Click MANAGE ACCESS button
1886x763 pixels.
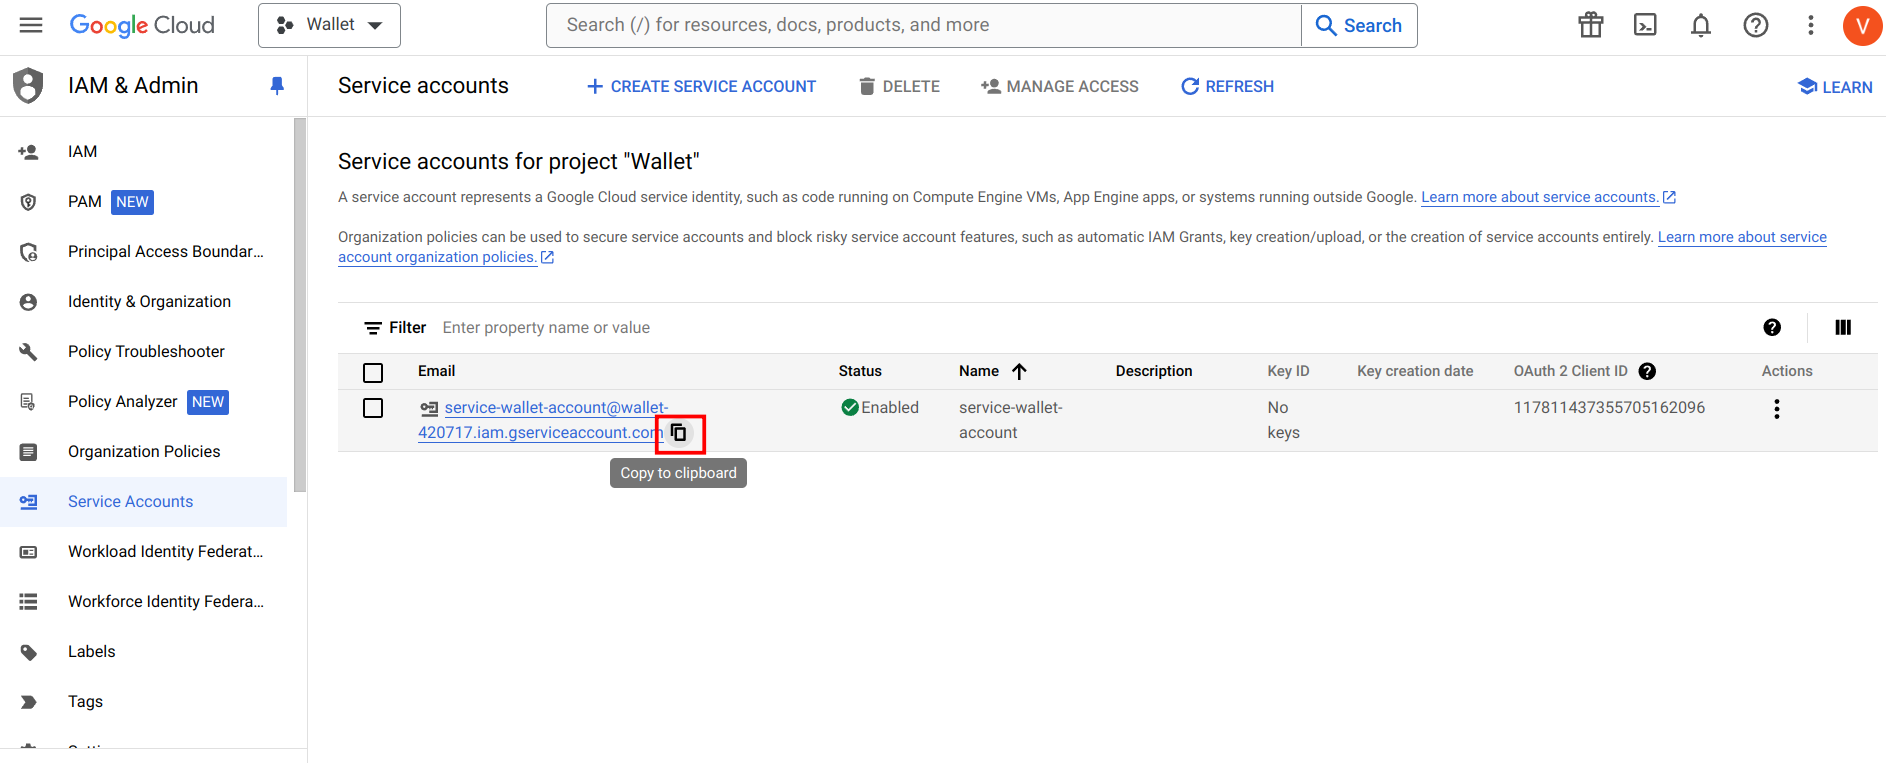tap(1059, 87)
